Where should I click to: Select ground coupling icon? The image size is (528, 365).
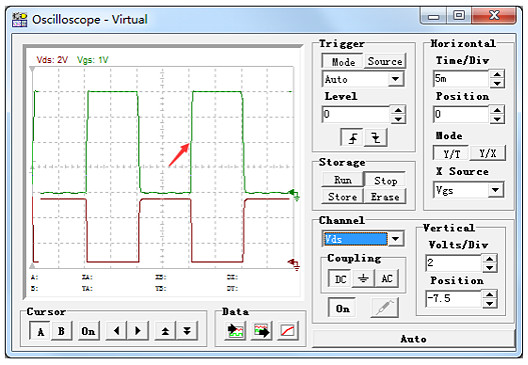coord(363,279)
